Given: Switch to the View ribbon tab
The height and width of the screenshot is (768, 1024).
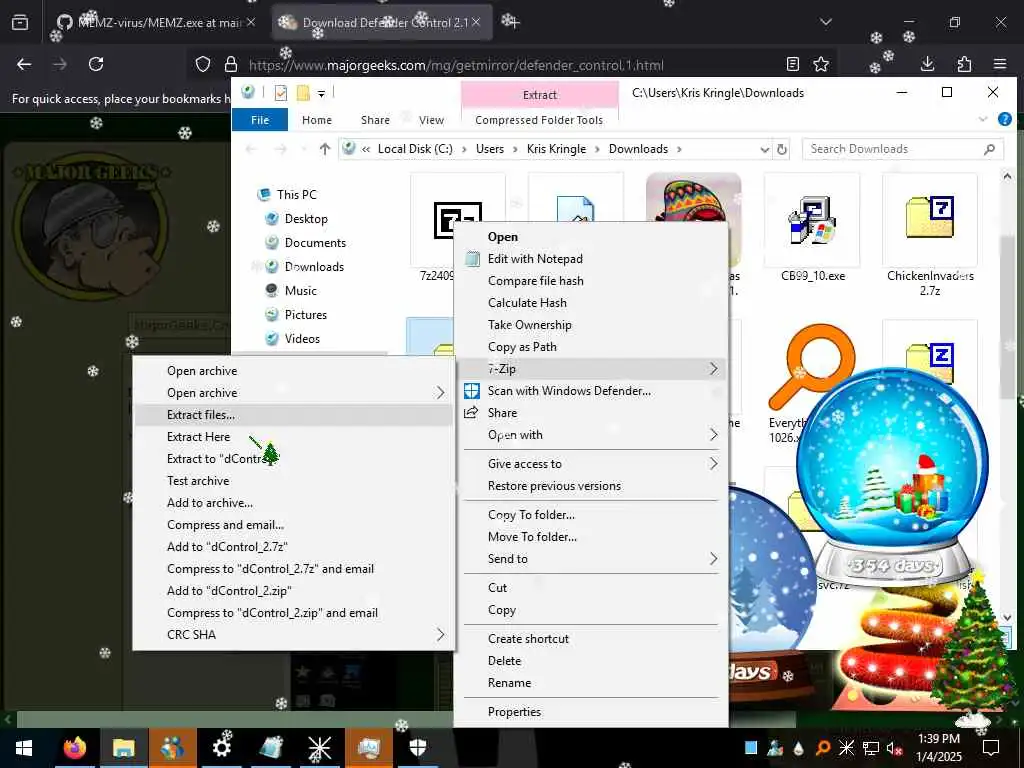Looking at the screenshot, I should 431,120.
